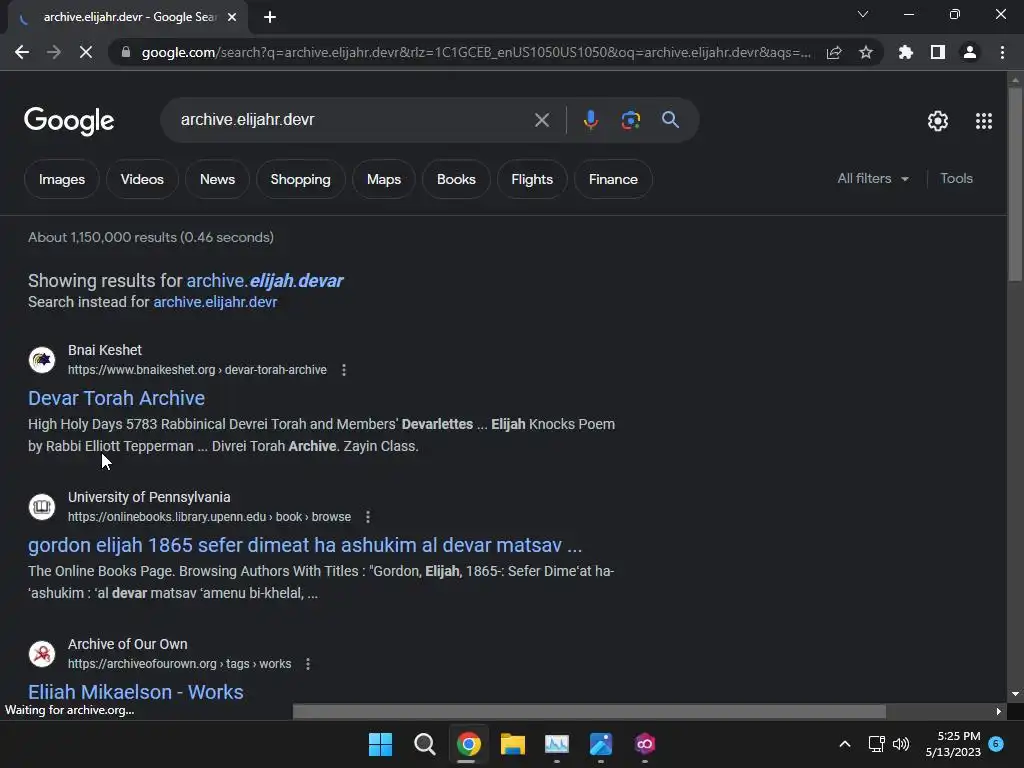Open Google apps grid
This screenshot has height=768, width=1024.
tap(984, 121)
